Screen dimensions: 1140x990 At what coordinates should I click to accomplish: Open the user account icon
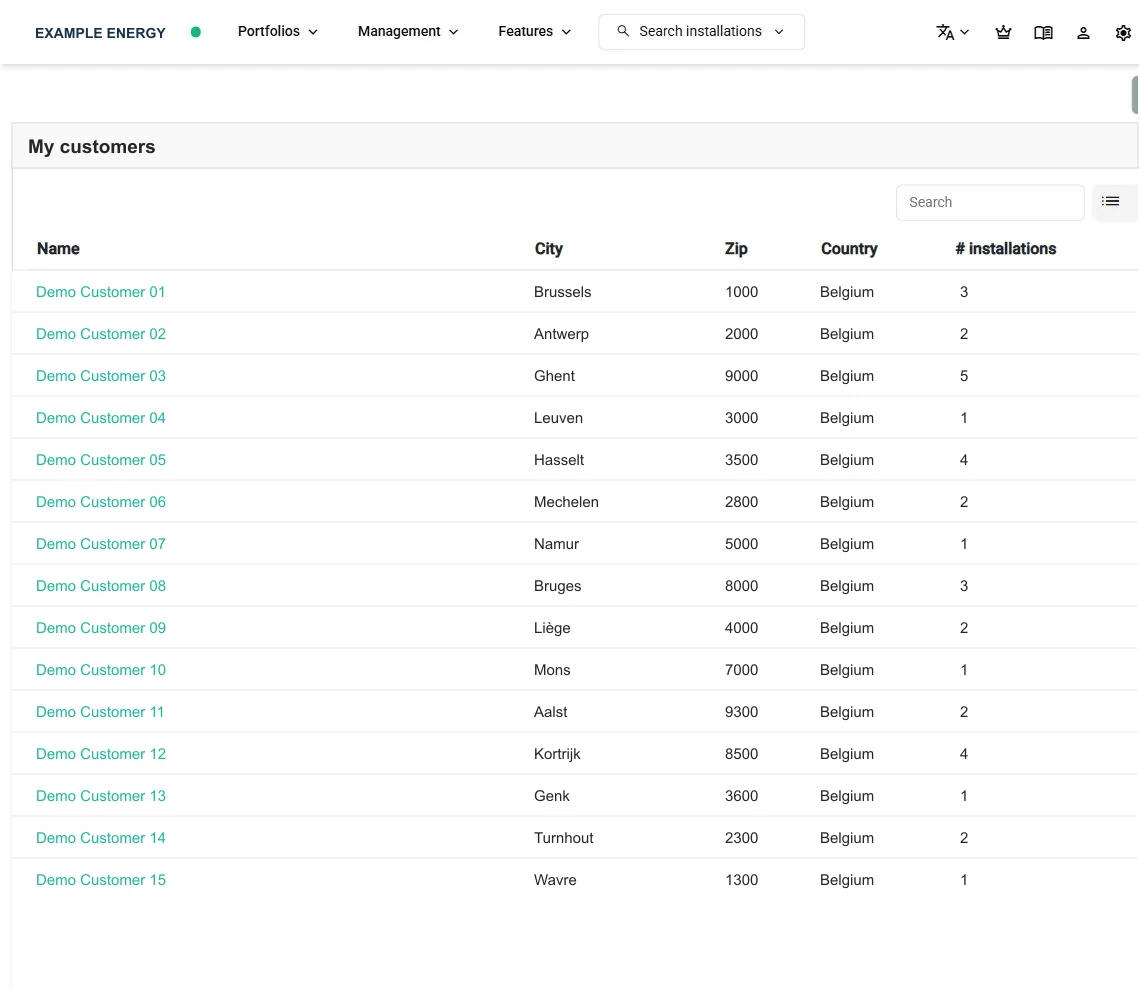coord(1083,33)
